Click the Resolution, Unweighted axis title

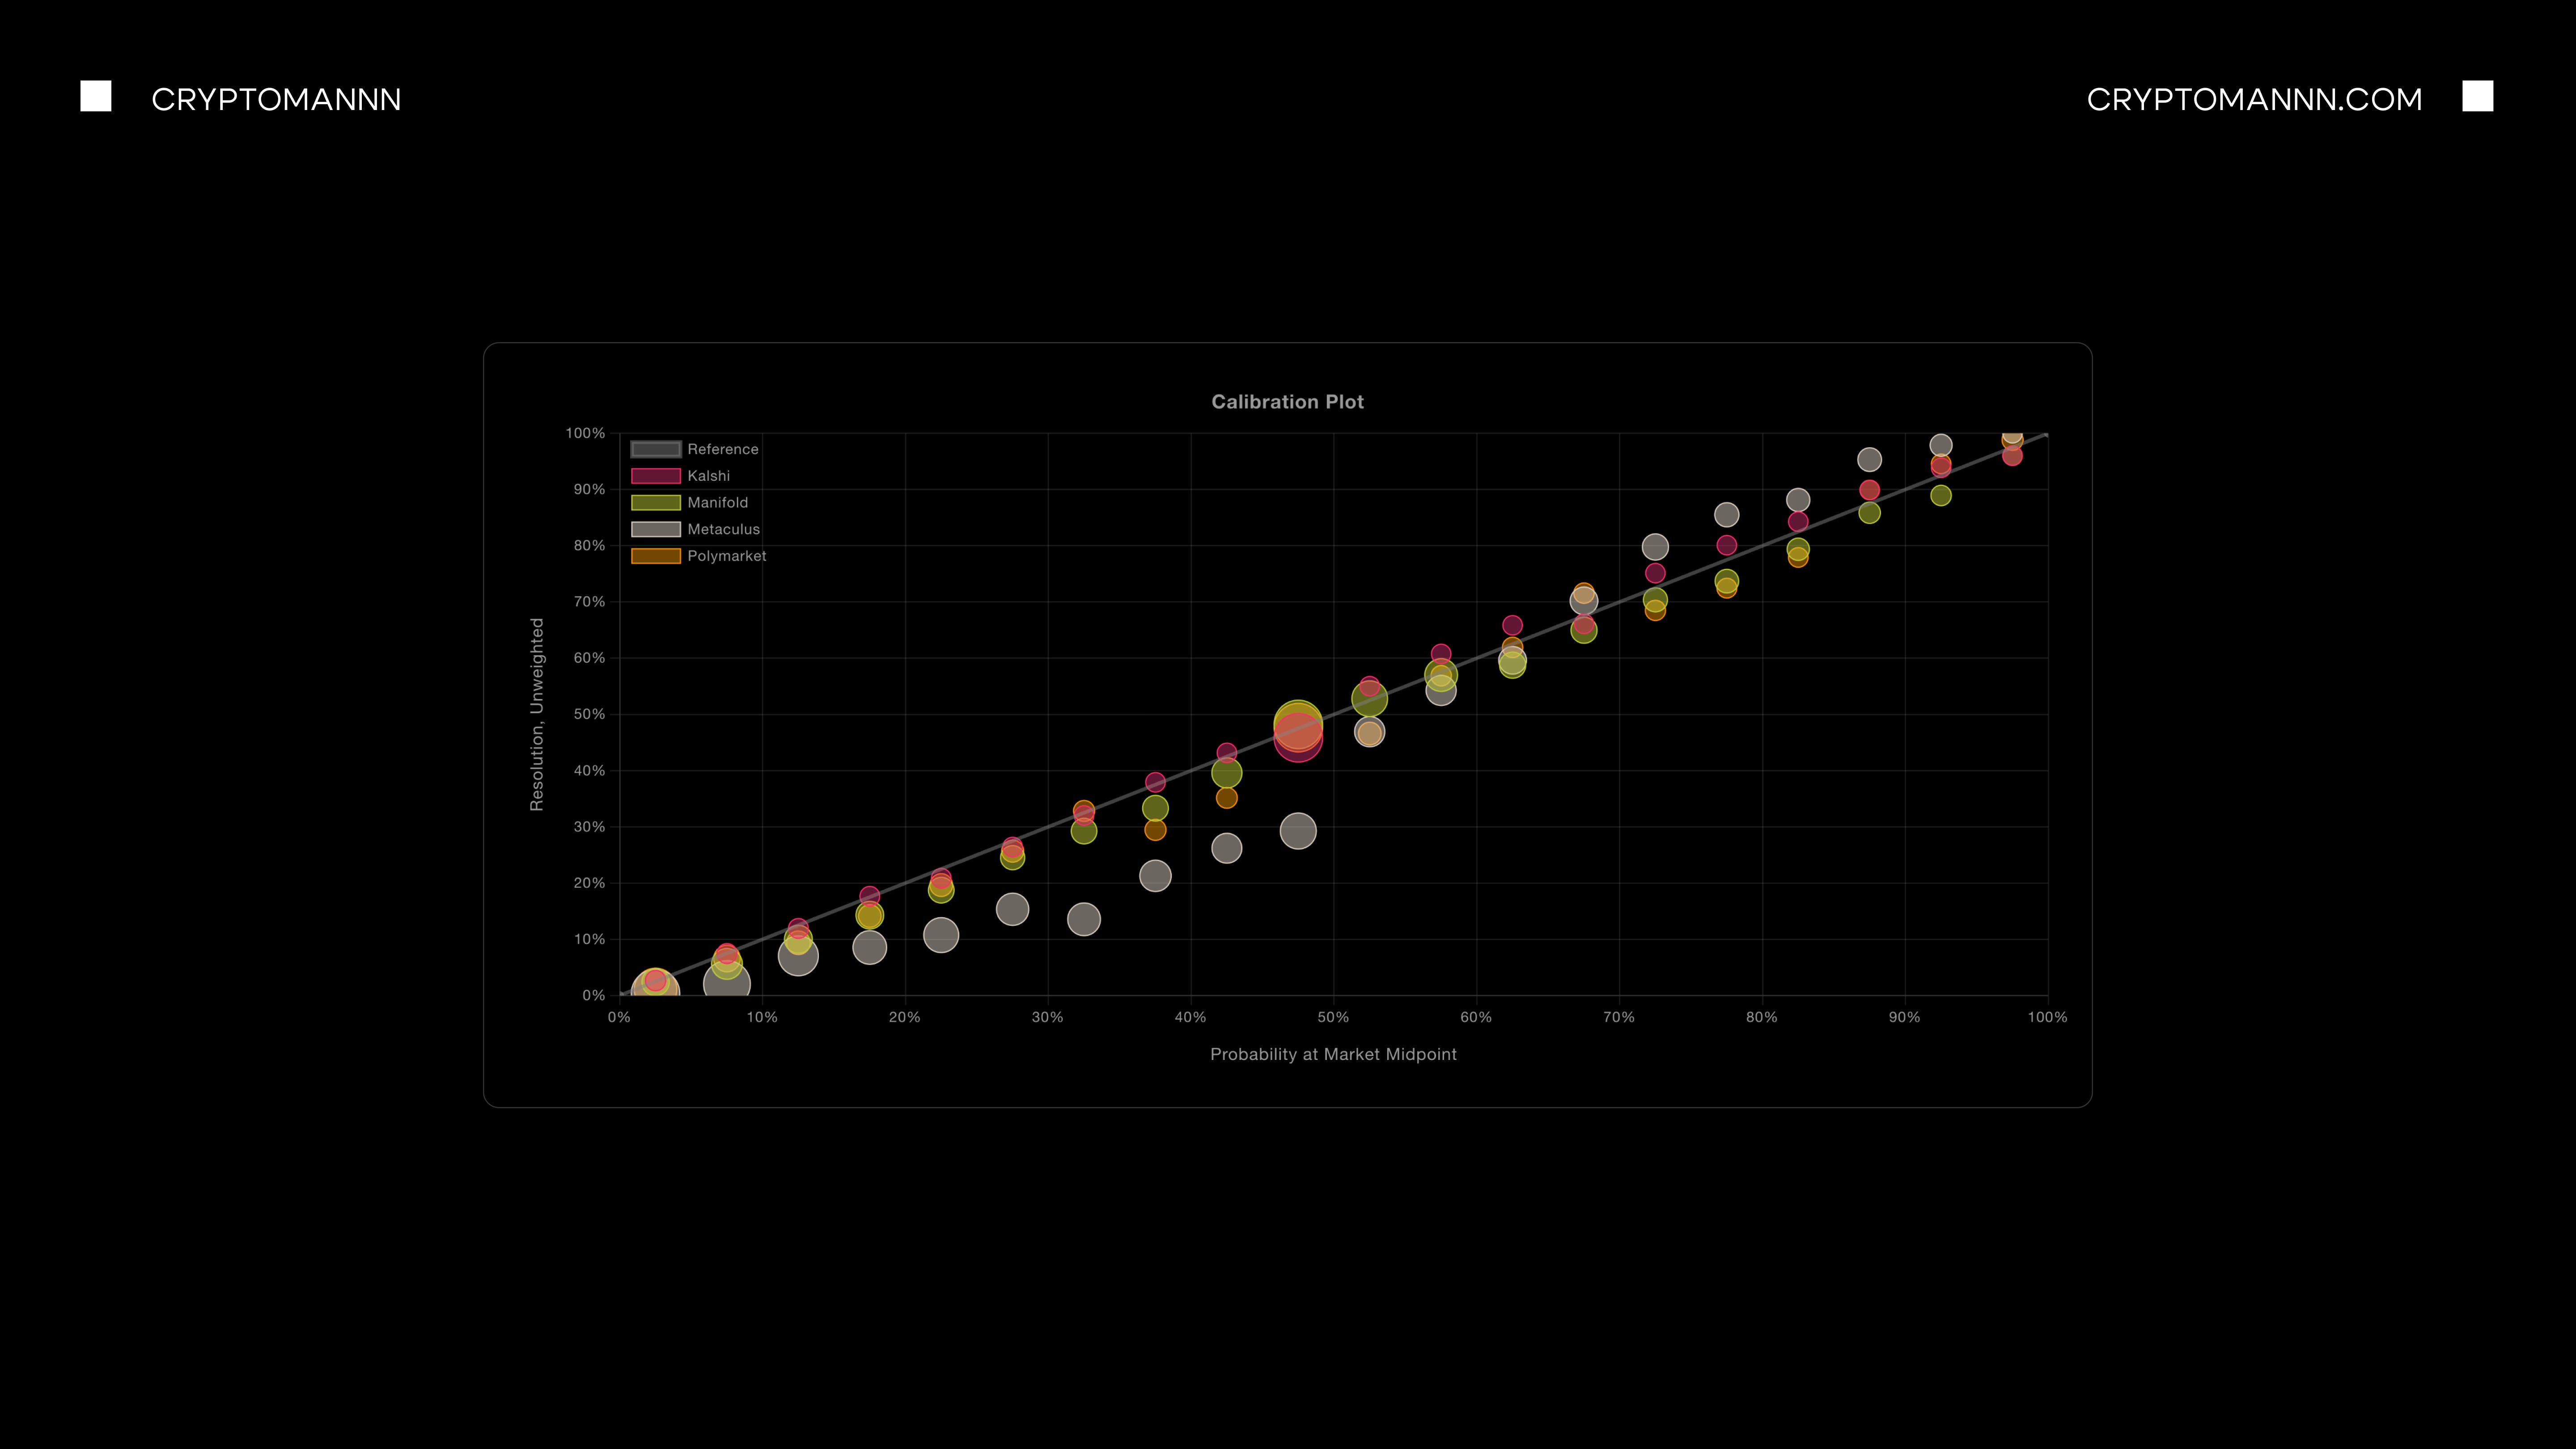537,714
